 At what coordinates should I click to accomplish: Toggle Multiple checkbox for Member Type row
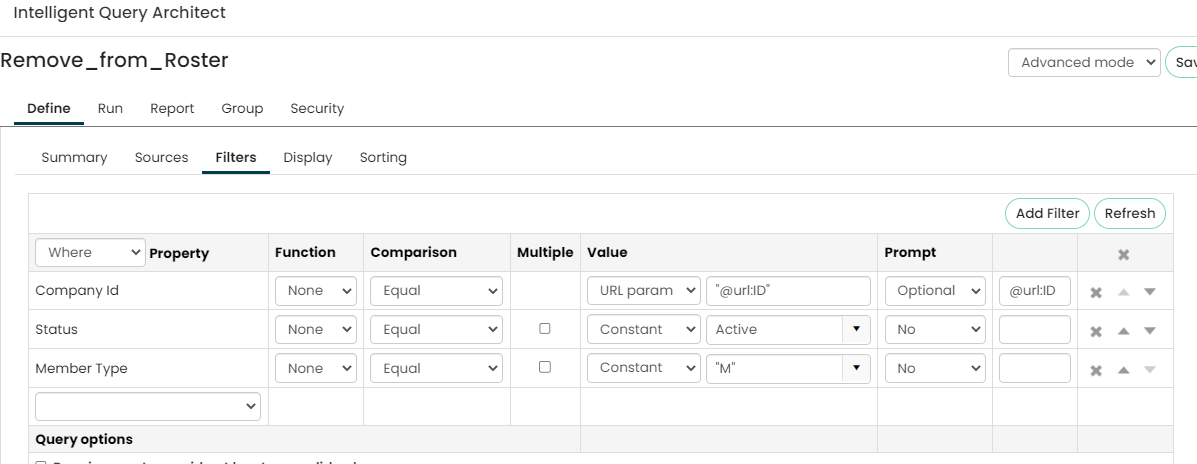click(545, 367)
